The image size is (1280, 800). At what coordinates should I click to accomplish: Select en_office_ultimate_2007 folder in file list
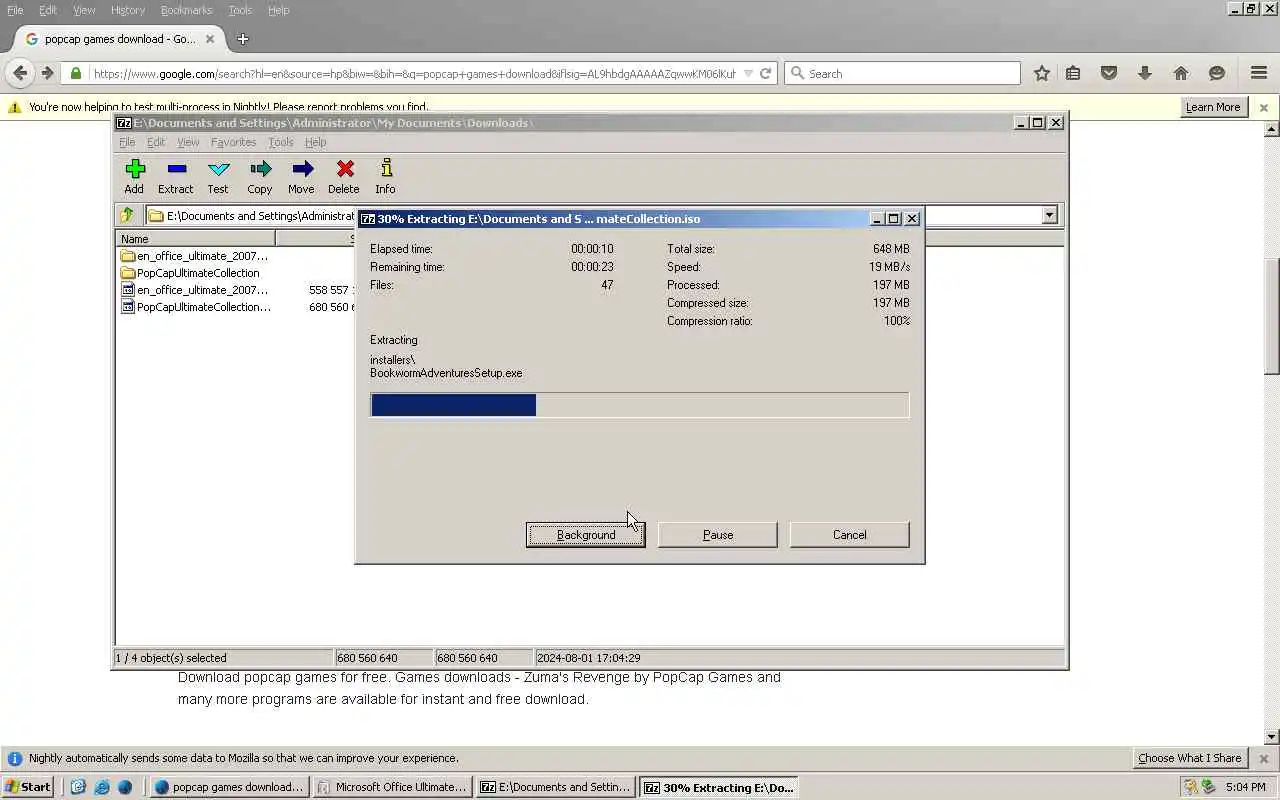[x=194, y=256]
